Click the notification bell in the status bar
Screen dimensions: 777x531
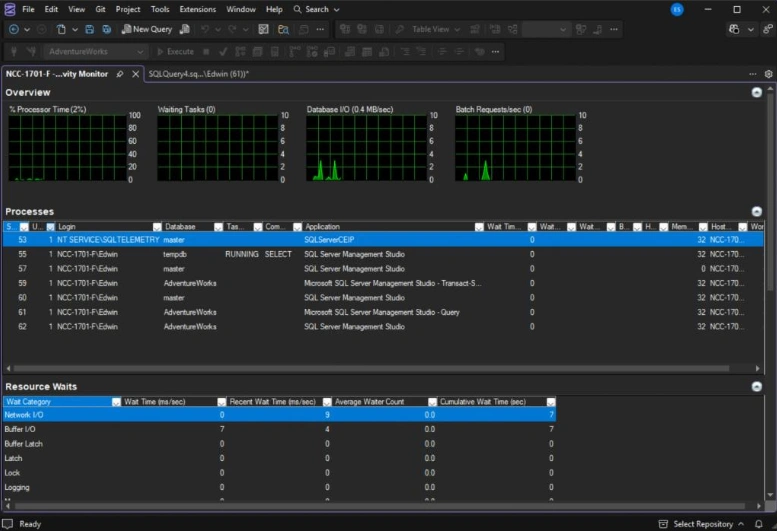758,524
